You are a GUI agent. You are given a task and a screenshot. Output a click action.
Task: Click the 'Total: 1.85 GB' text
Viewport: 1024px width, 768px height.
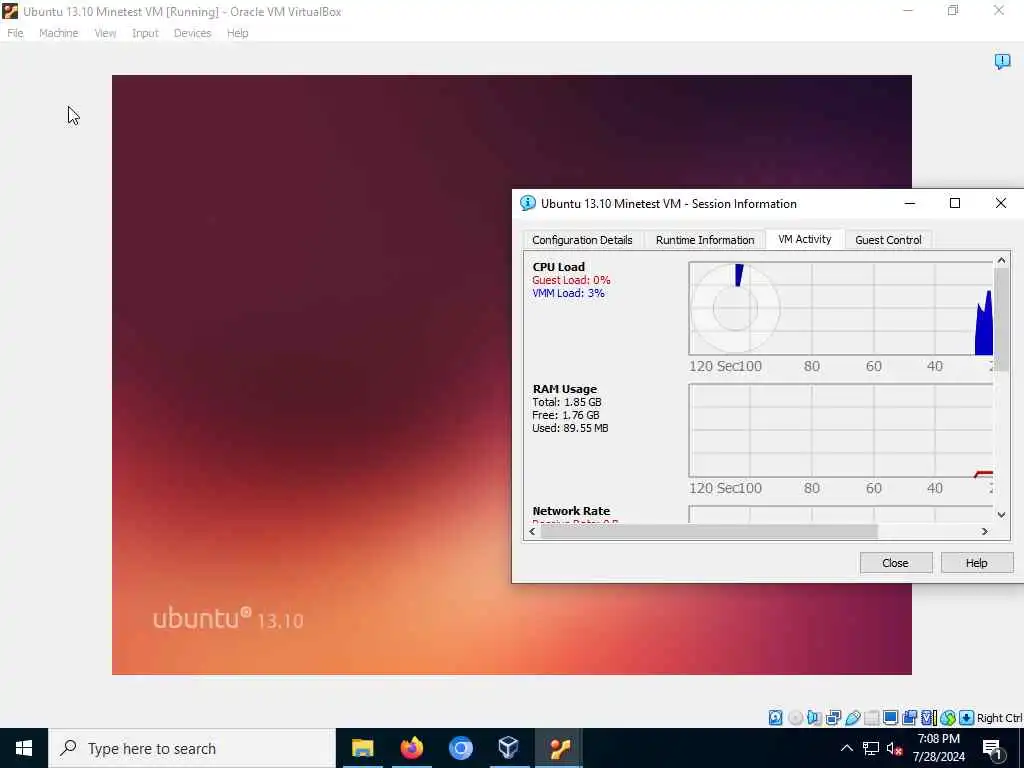(x=567, y=402)
